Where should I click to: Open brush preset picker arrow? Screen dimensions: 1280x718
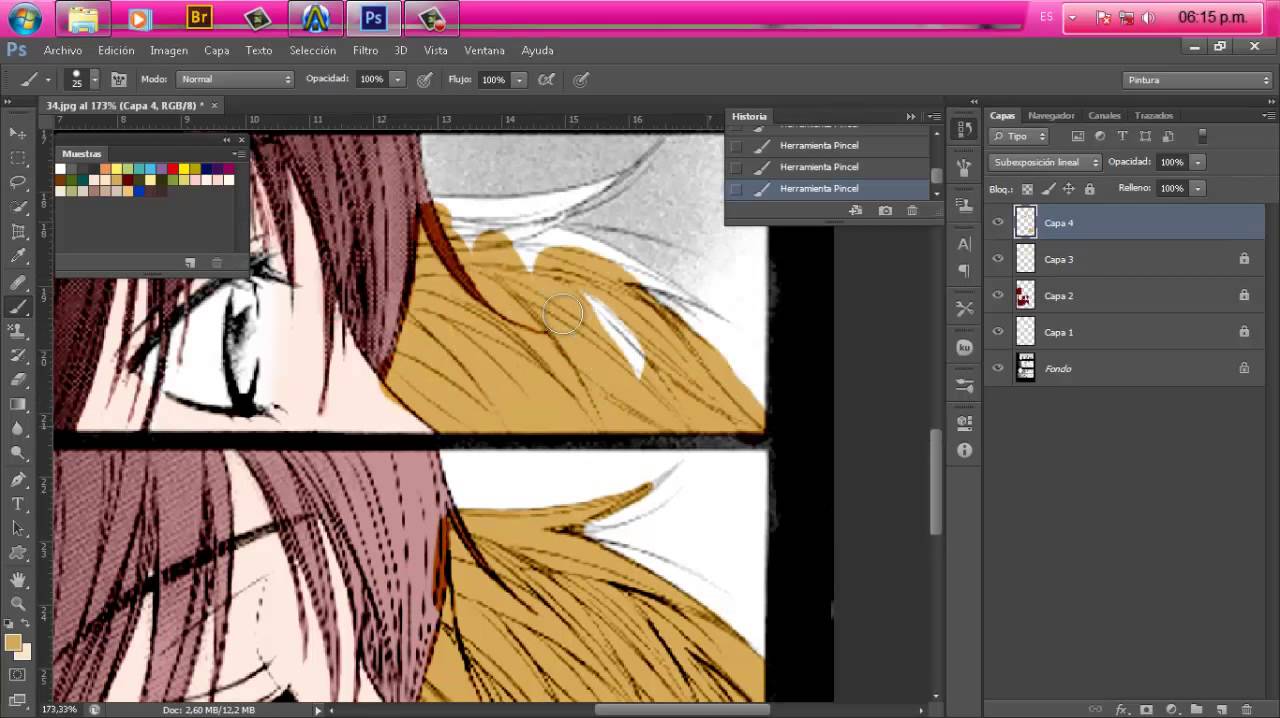95,79
